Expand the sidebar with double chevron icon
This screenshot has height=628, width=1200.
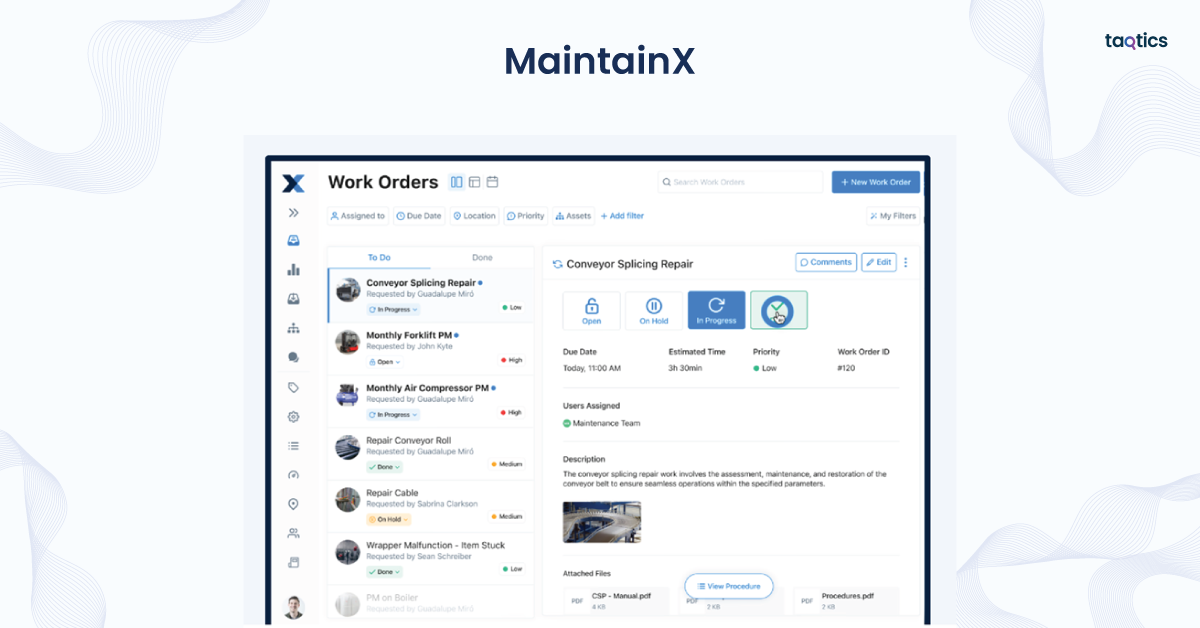[293, 213]
